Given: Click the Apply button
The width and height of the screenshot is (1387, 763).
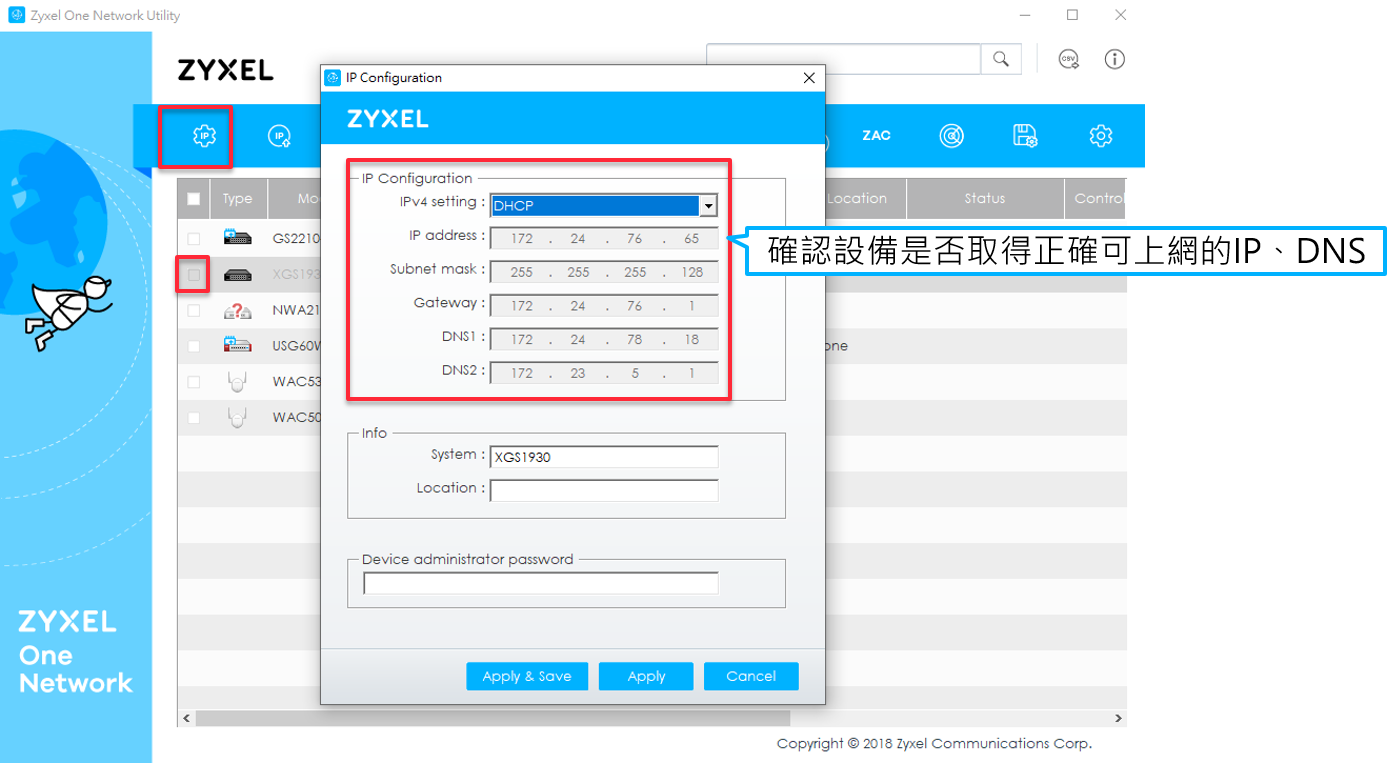Looking at the screenshot, I should pyautogui.click(x=646, y=676).
